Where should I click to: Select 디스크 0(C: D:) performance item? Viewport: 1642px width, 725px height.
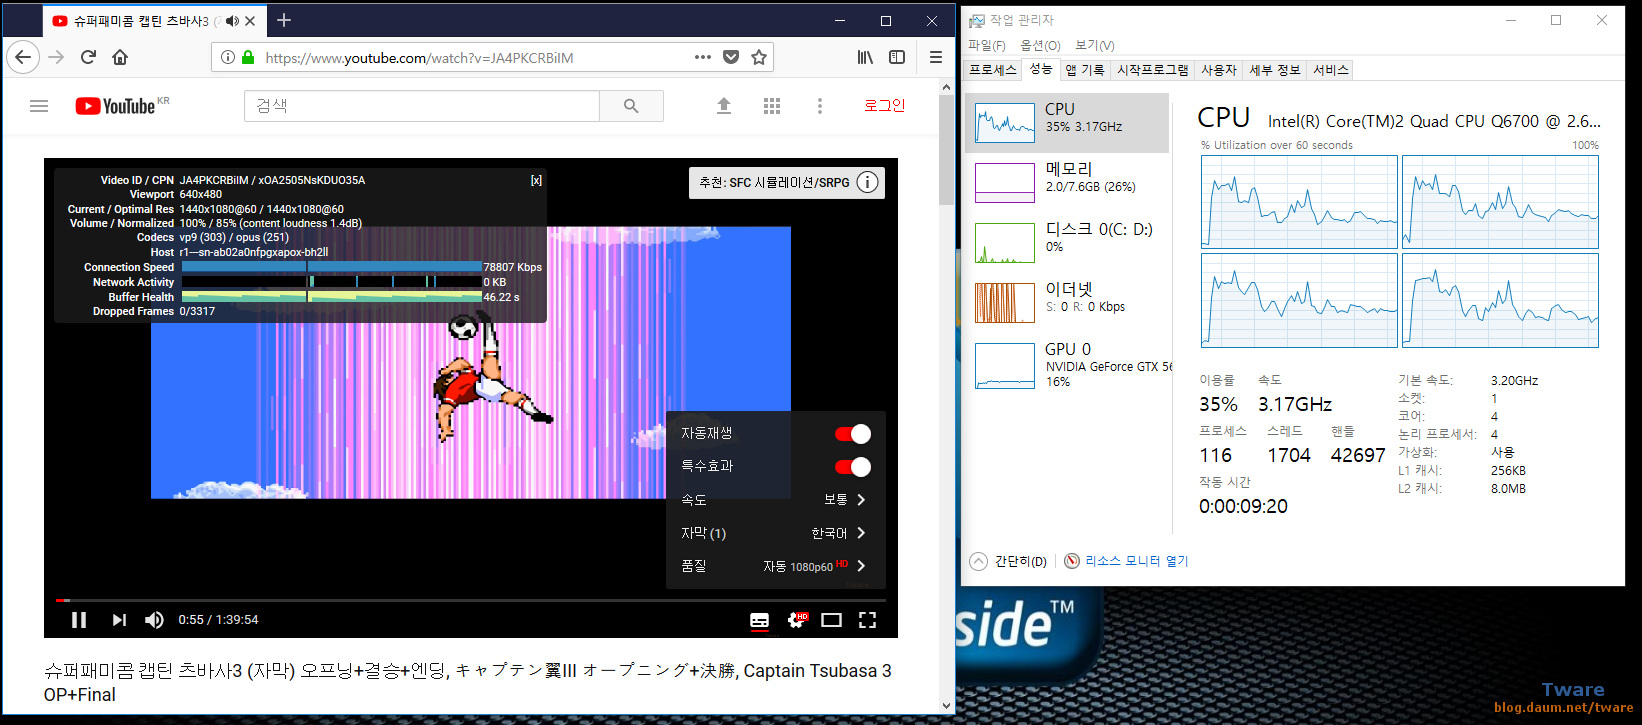coord(1068,242)
